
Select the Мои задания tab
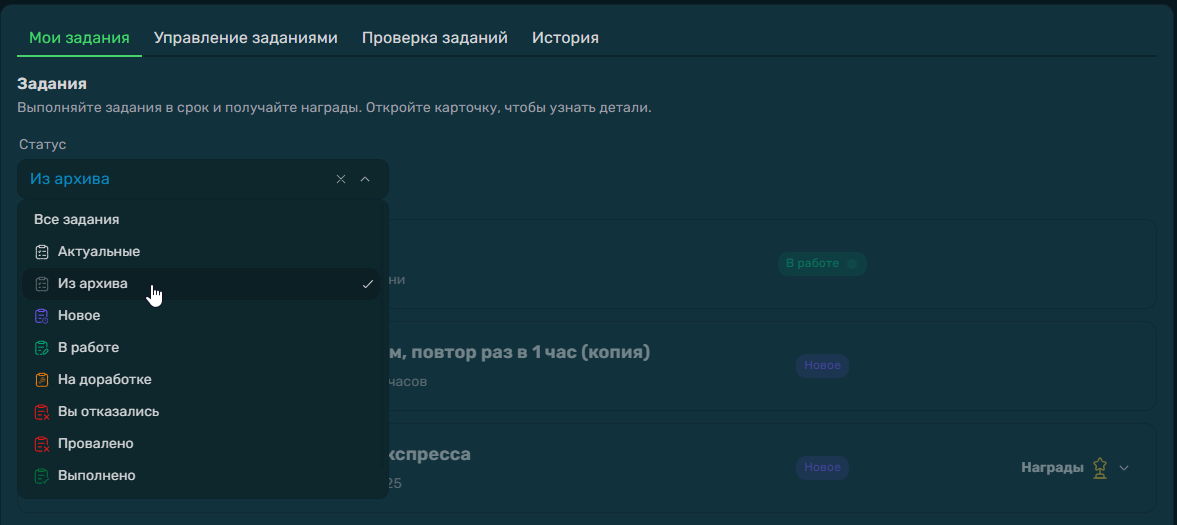tap(79, 38)
